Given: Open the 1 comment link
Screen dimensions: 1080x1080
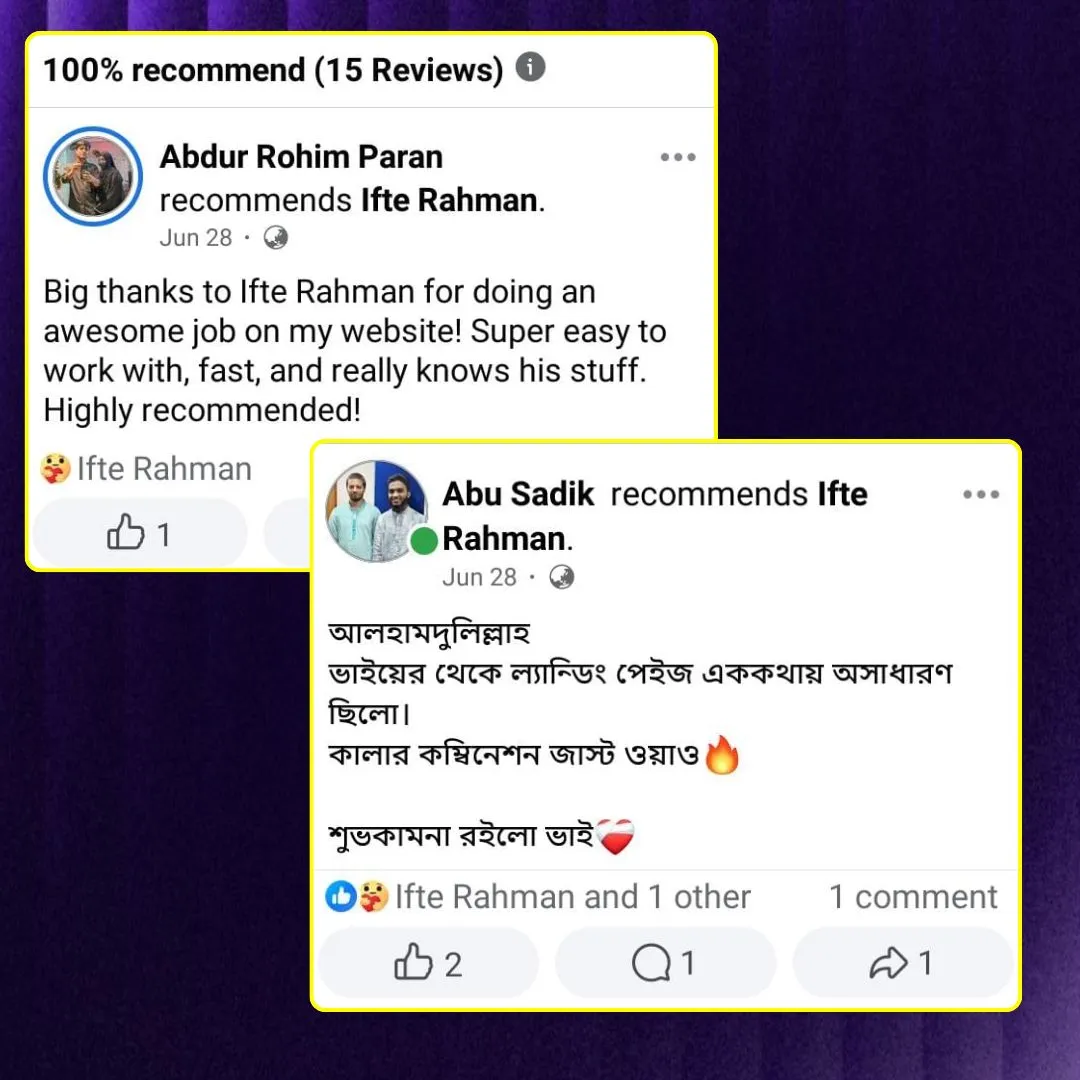Looking at the screenshot, I should coord(913,897).
